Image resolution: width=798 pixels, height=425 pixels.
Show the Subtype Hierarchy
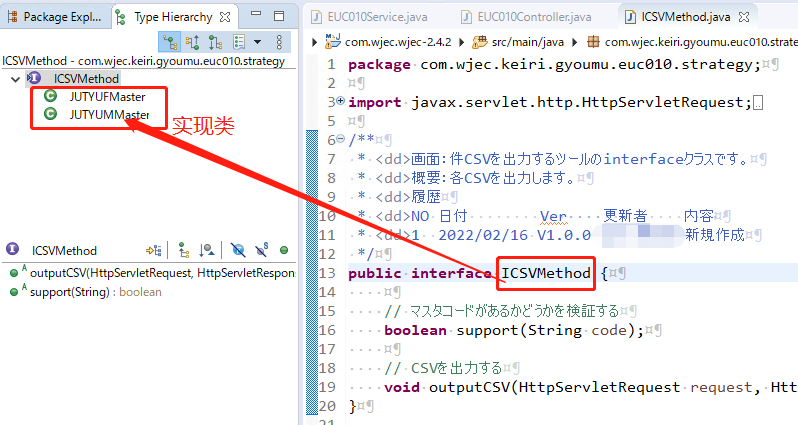coord(215,42)
